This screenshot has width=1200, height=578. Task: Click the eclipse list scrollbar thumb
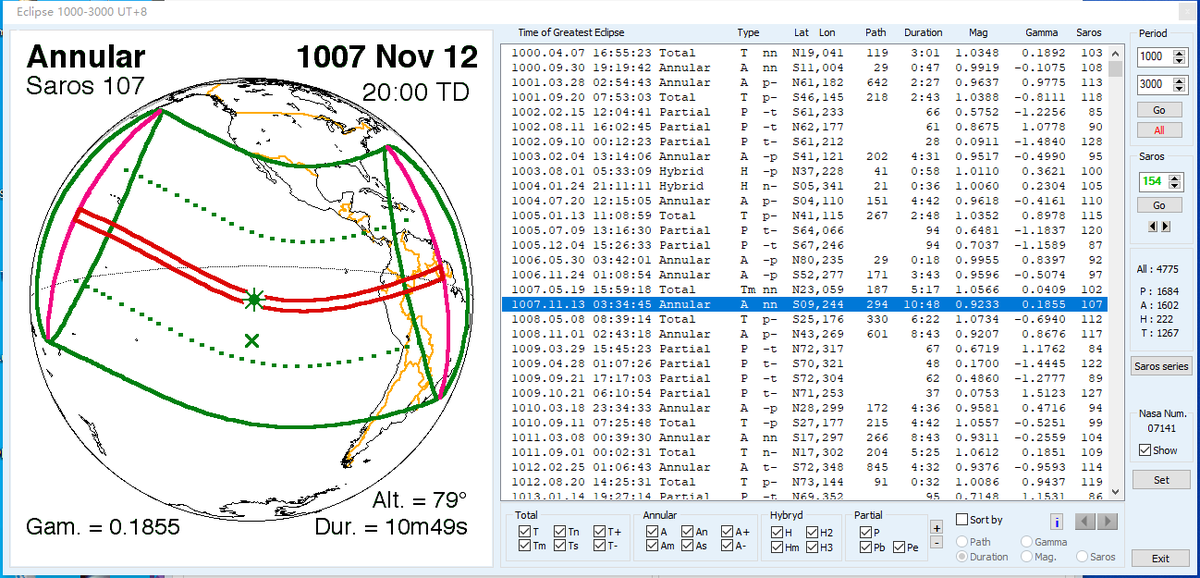click(x=1115, y=69)
